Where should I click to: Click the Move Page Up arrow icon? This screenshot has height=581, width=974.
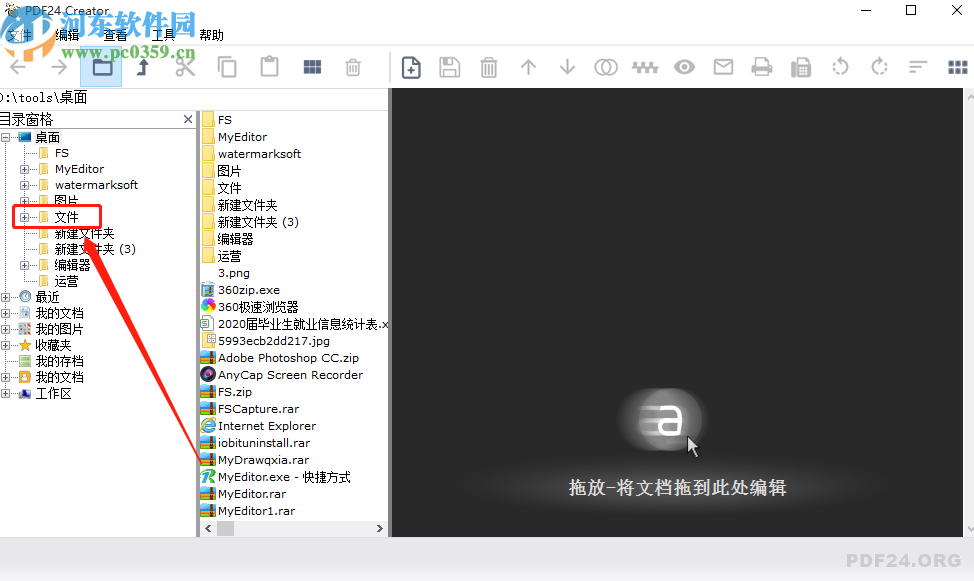(x=528, y=67)
